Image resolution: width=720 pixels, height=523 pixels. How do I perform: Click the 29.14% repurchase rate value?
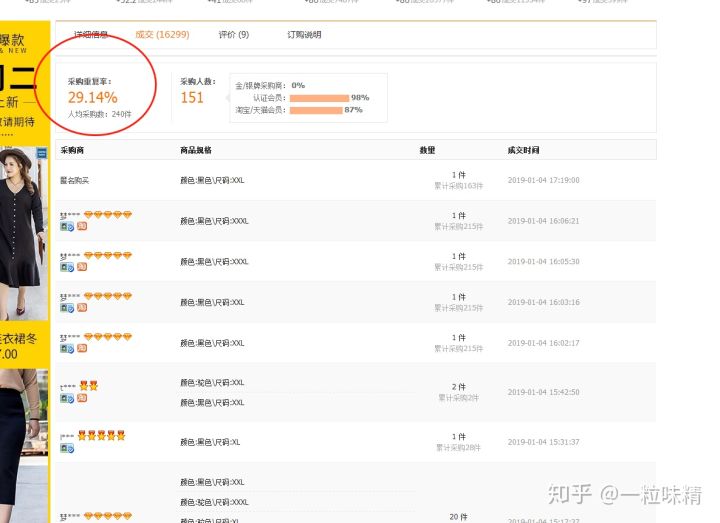[x=93, y=97]
